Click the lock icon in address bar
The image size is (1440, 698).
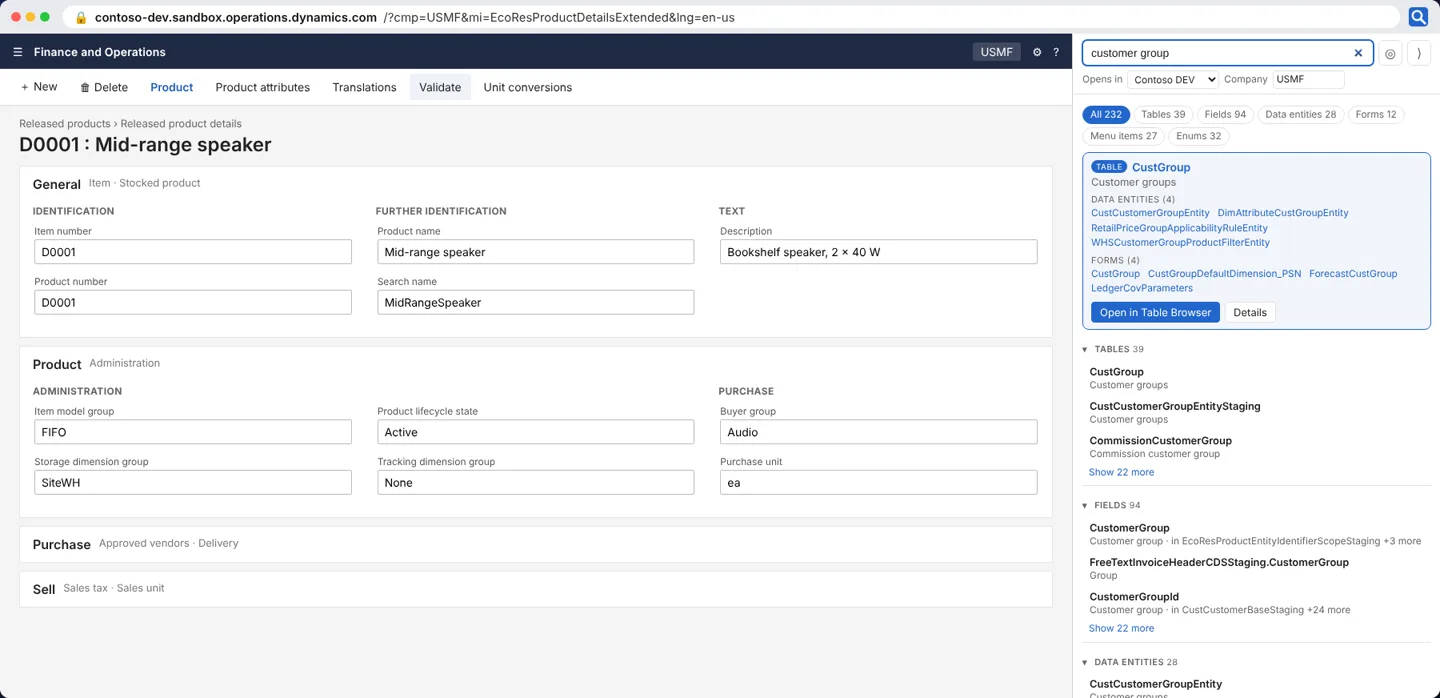[81, 17]
